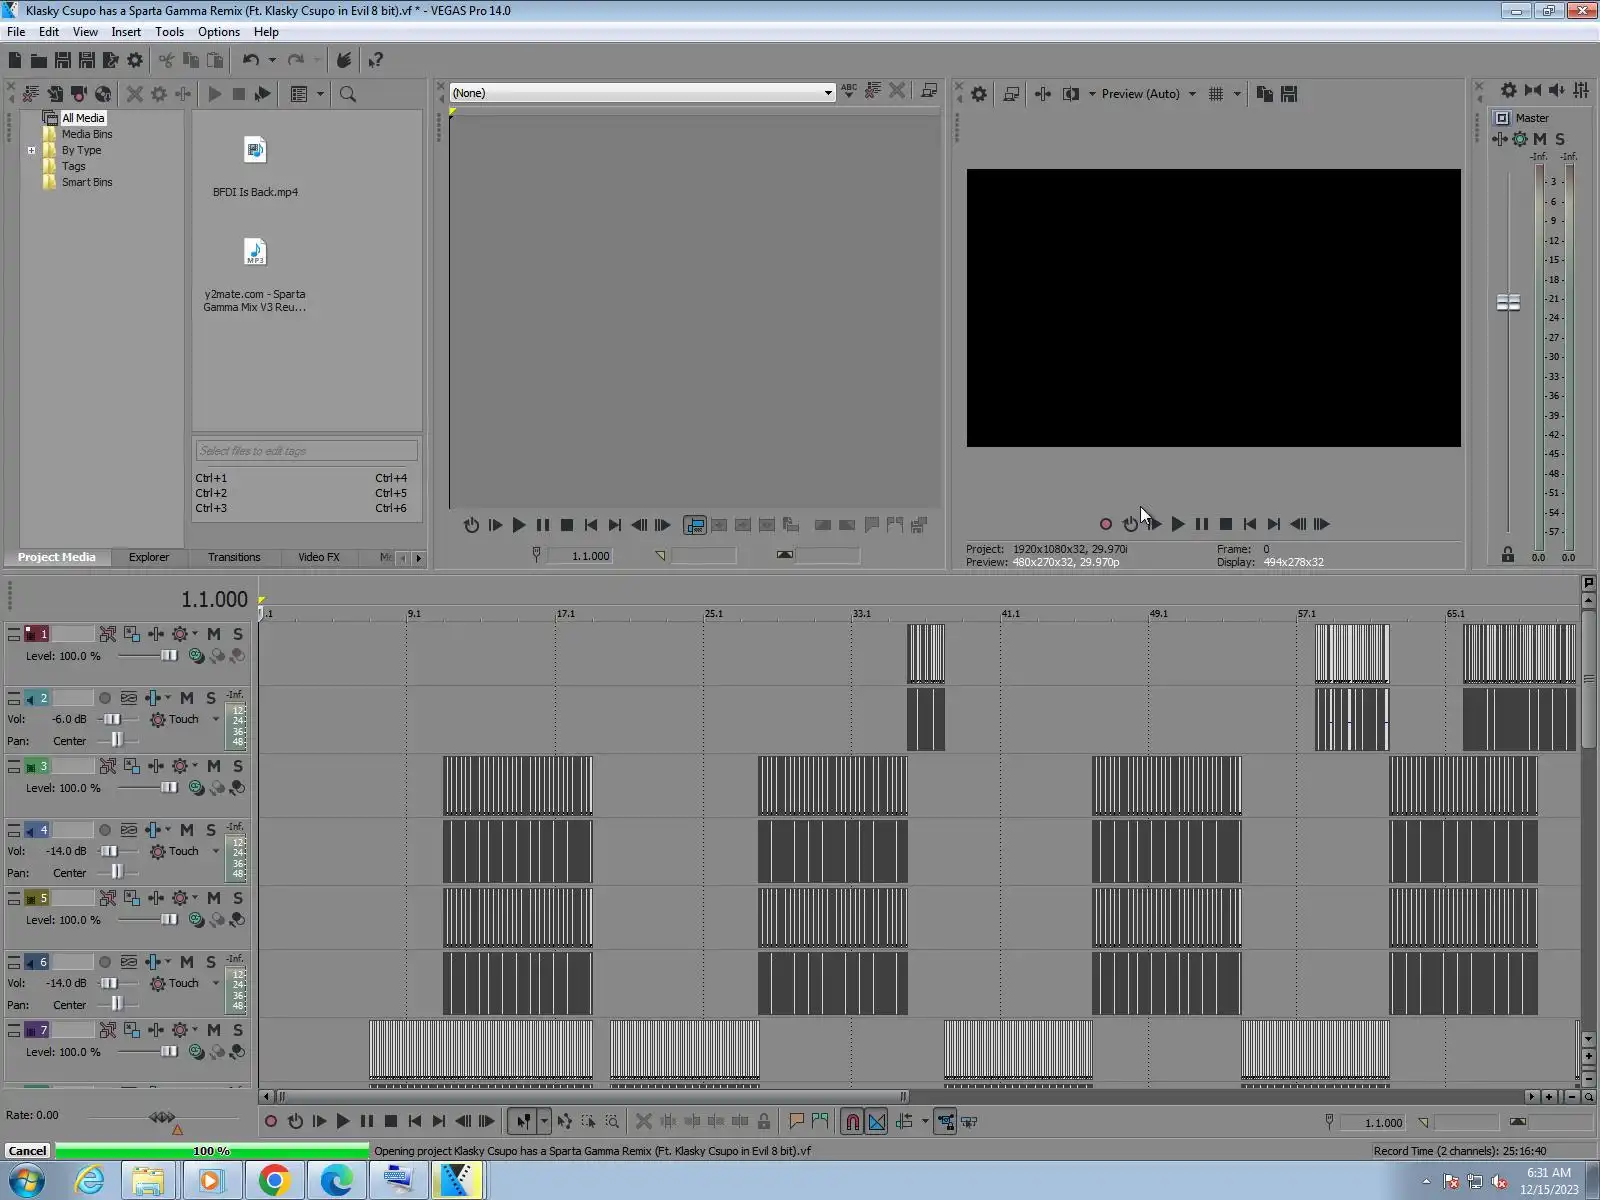Click the timeline Record button
Screen dimensions: 1600x1200
click(271, 1122)
